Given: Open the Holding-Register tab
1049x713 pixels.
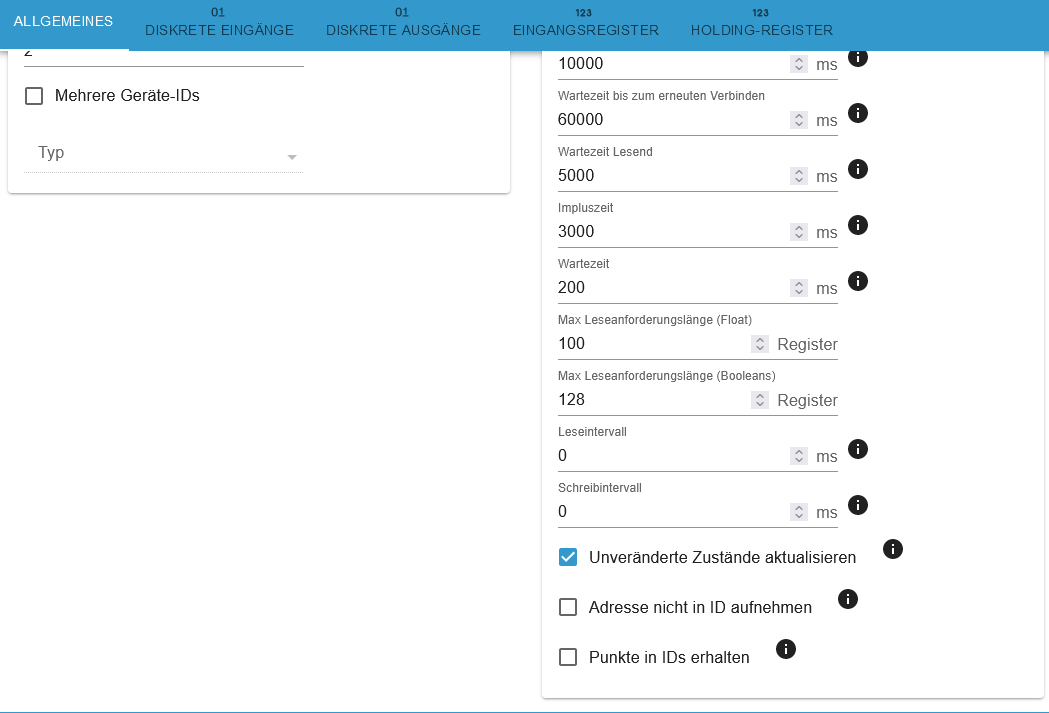Looking at the screenshot, I should (x=762, y=23).
